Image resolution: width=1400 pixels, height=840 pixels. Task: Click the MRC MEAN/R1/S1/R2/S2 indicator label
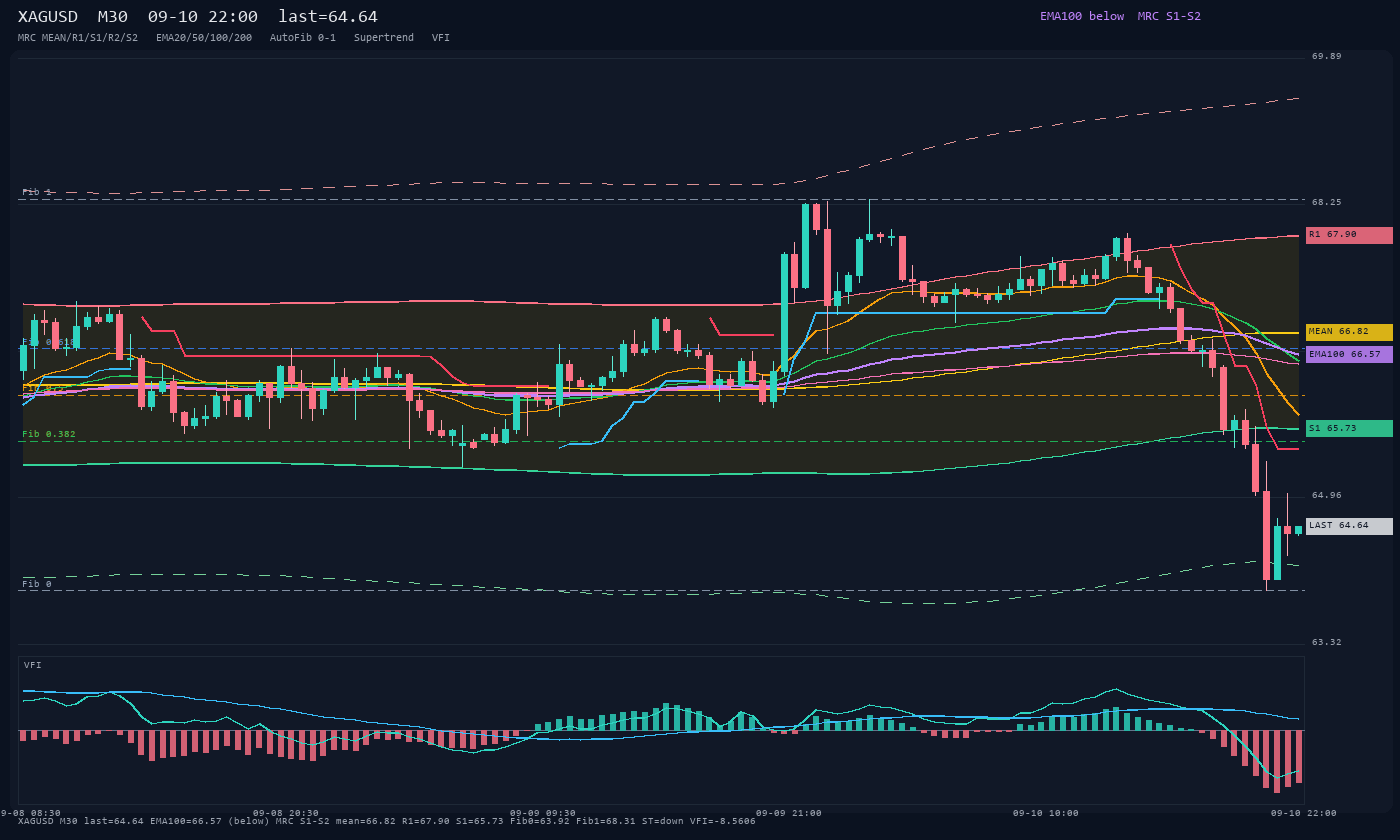(x=78, y=37)
